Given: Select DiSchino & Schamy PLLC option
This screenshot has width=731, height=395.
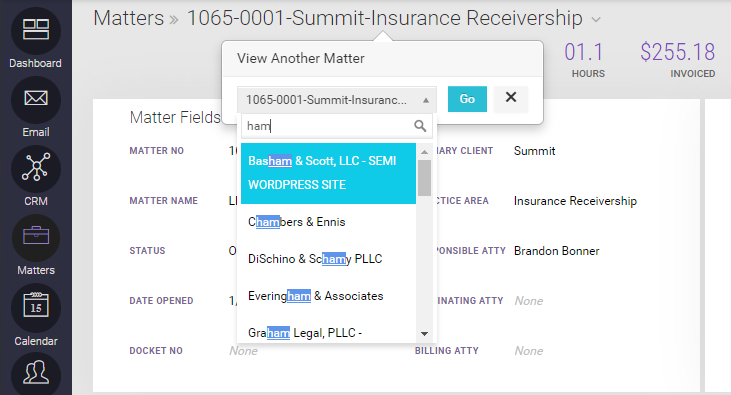Looking at the screenshot, I should (x=328, y=259).
